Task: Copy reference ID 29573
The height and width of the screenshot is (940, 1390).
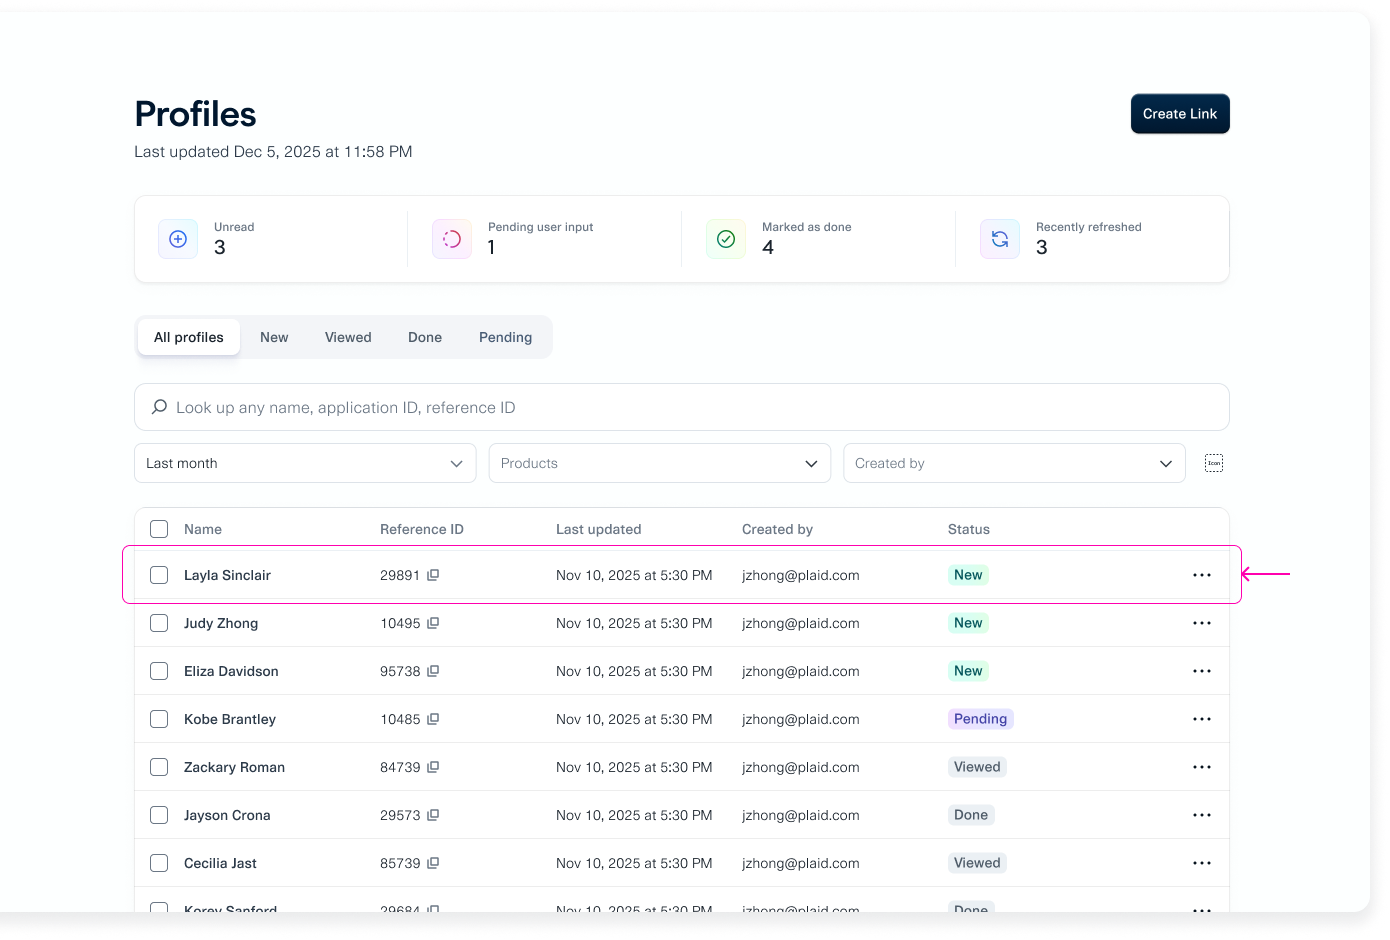Action: (433, 815)
